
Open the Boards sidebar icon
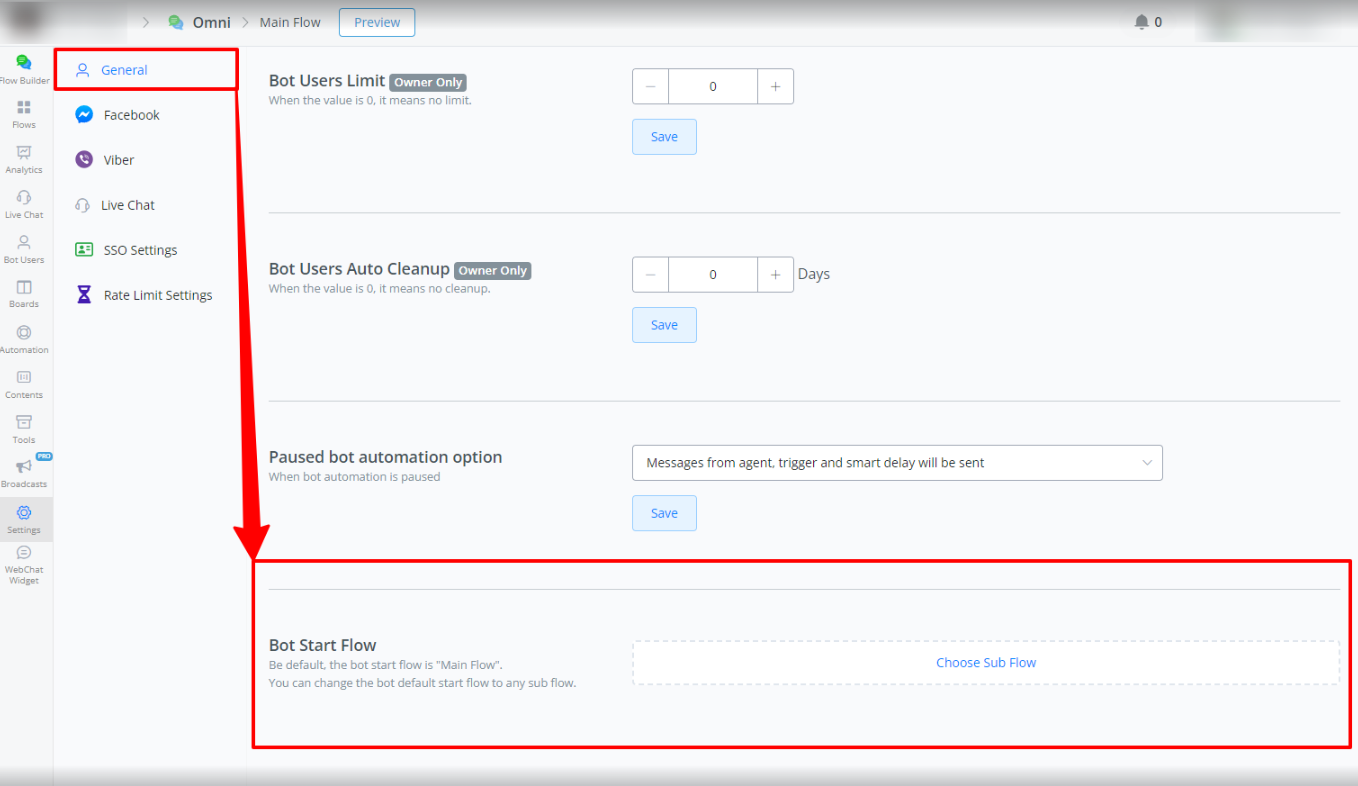point(24,294)
